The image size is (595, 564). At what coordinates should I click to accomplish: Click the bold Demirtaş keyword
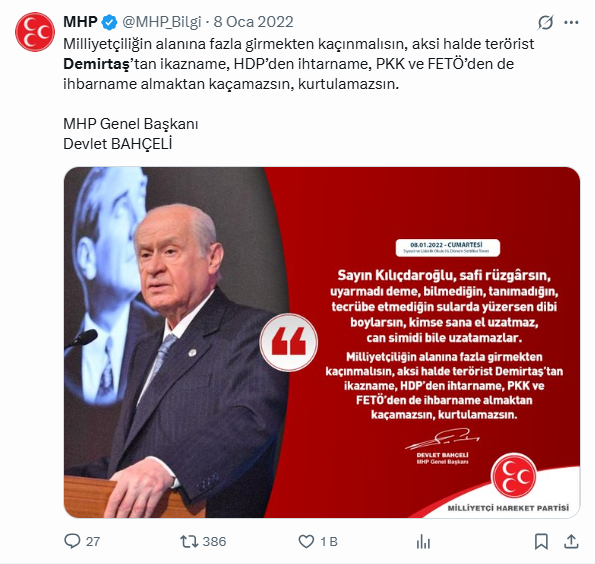tap(96, 64)
